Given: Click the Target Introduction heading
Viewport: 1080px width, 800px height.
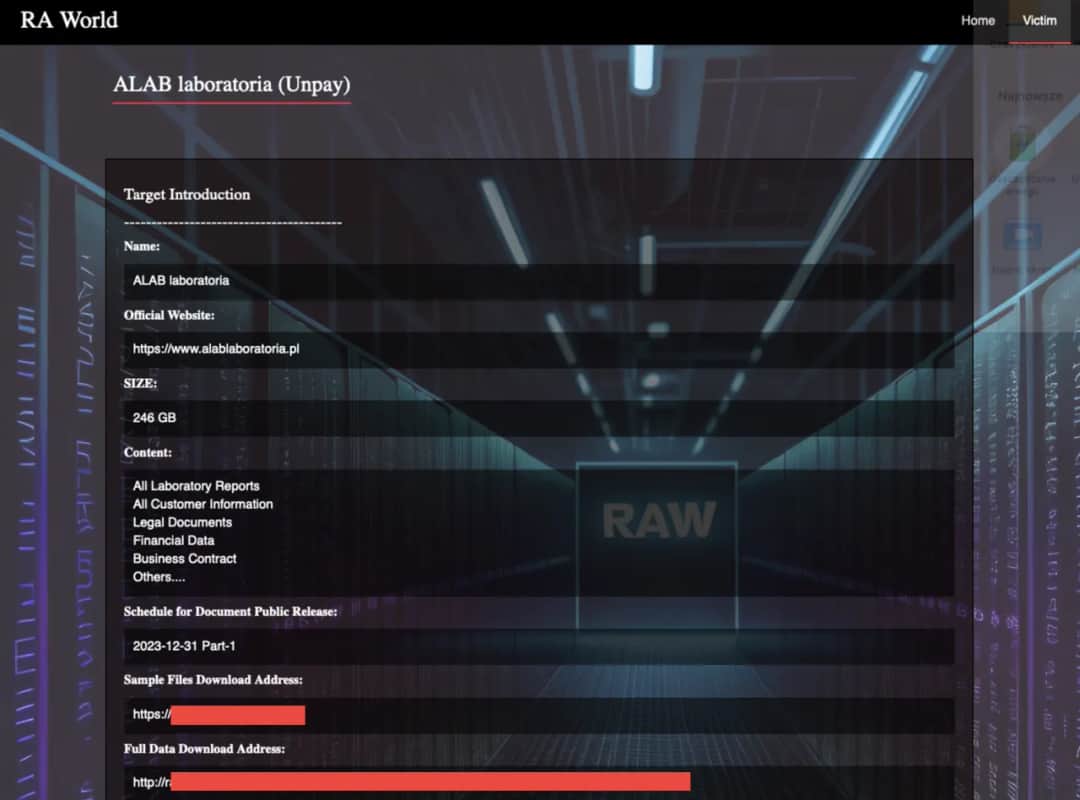Looking at the screenshot, I should pyautogui.click(x=187, y=195).
